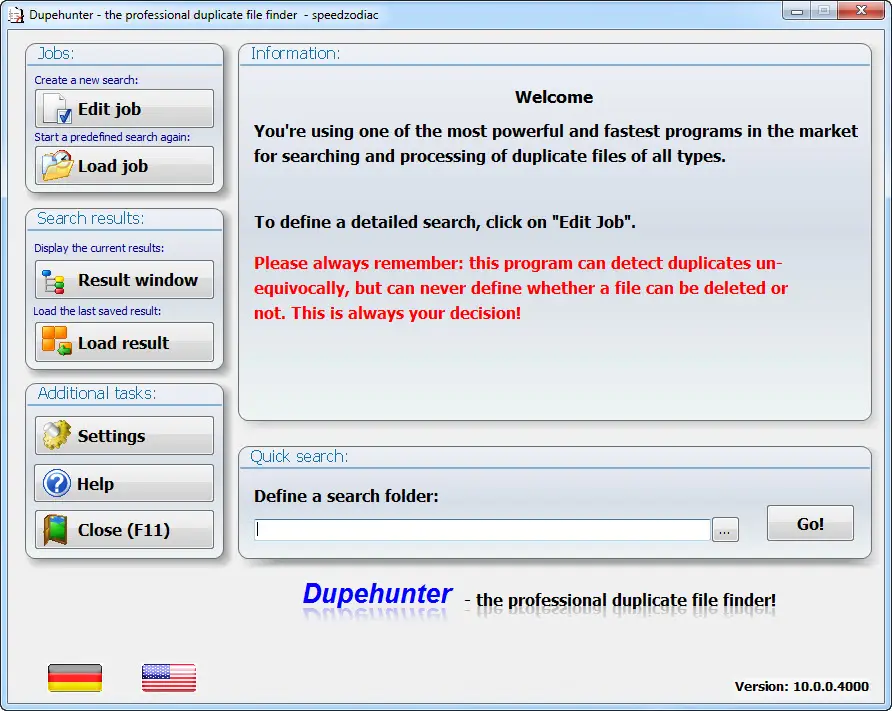The height and width of the screenshot is (711, 892).
Task: Click 'Display the current results:' label
Action: [99, 248]
